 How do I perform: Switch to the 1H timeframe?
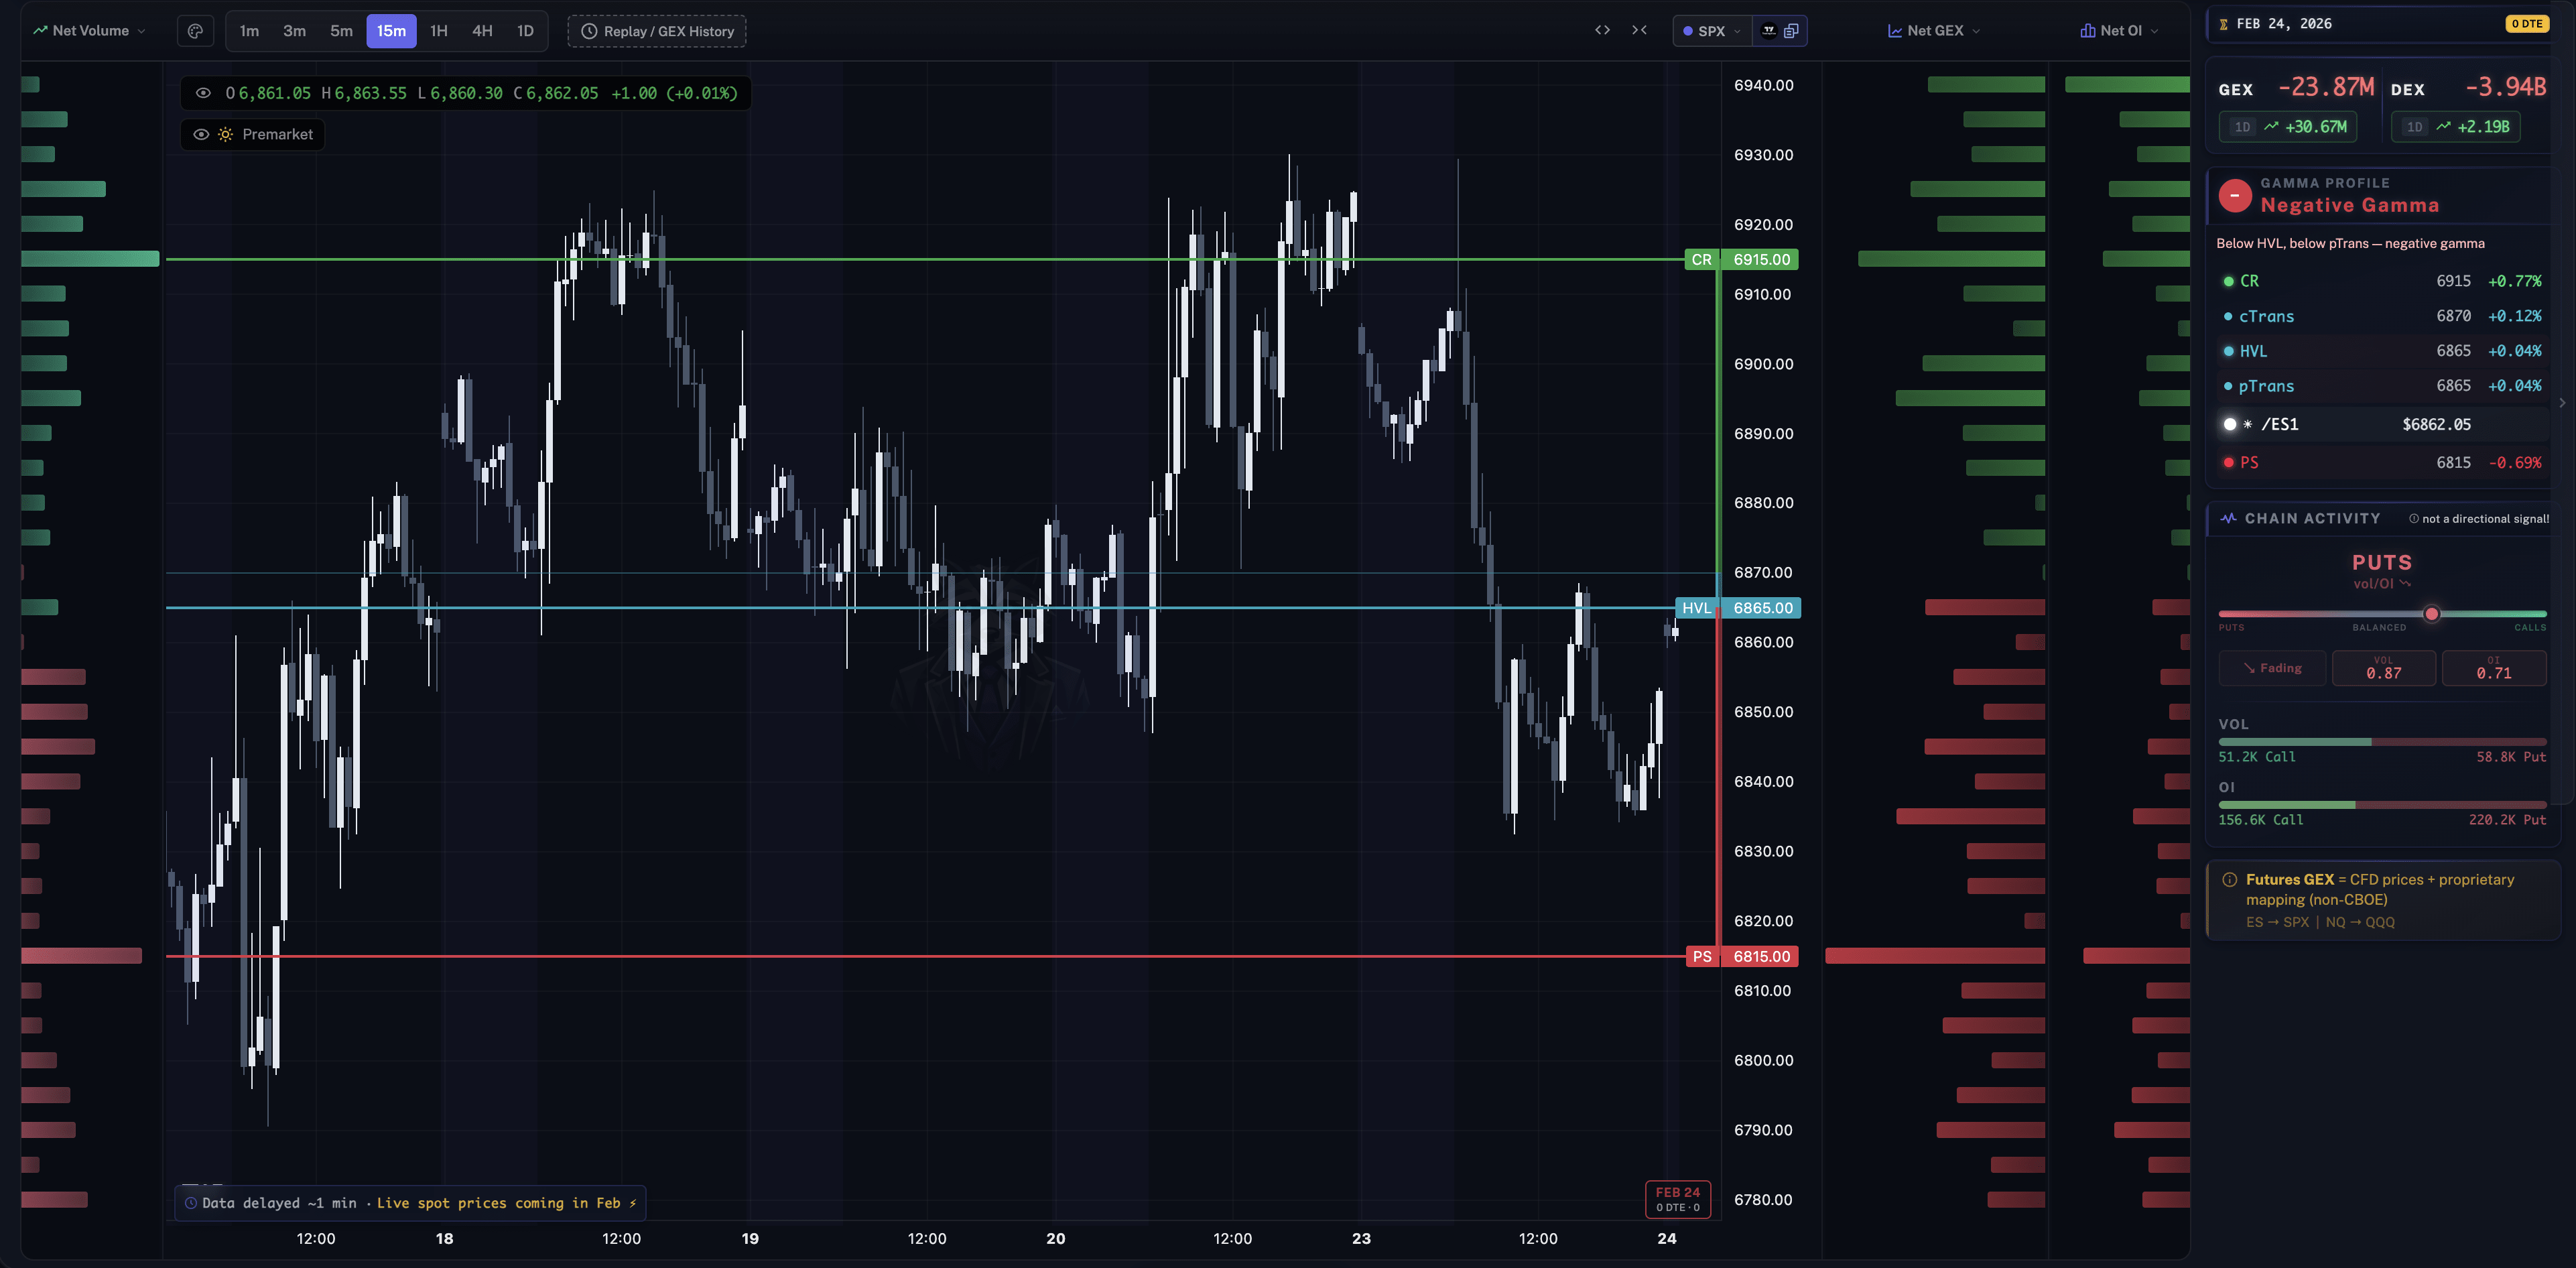(x=438, y=31)
